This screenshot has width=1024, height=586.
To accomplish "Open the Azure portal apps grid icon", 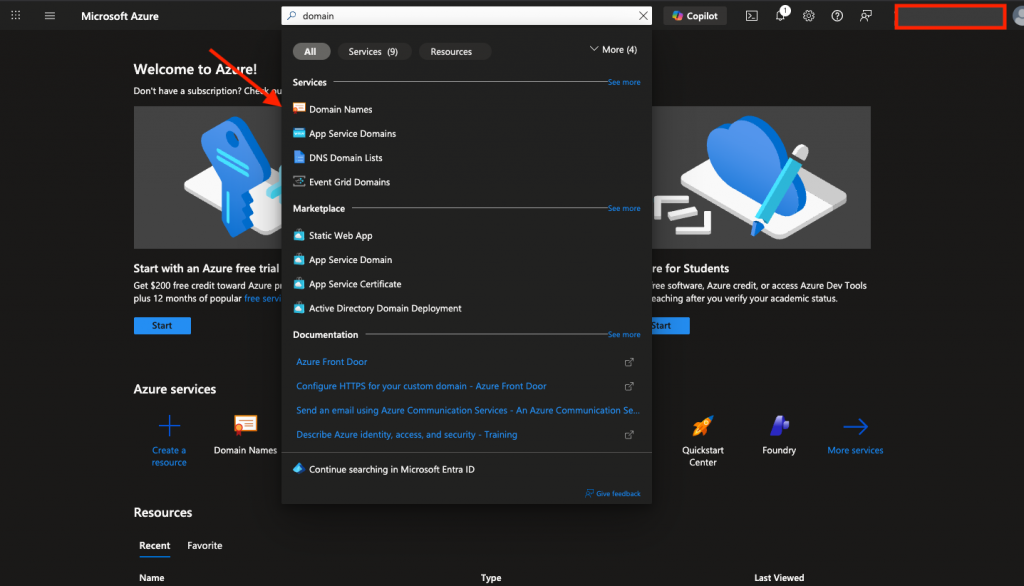I will [16, 15].
